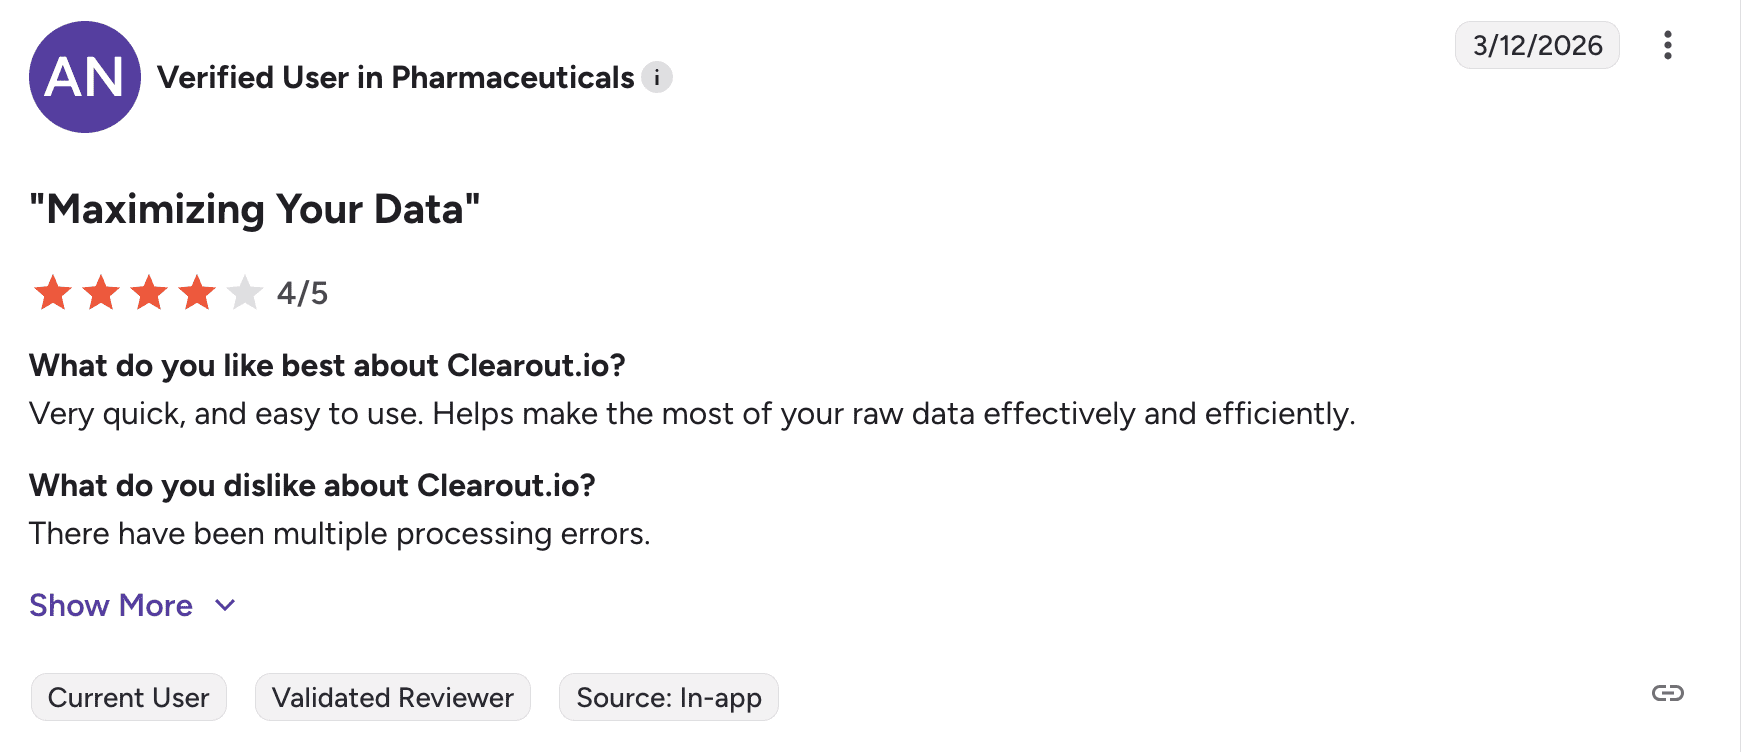Click the grey fifth rating star

[x=245, y=293]
